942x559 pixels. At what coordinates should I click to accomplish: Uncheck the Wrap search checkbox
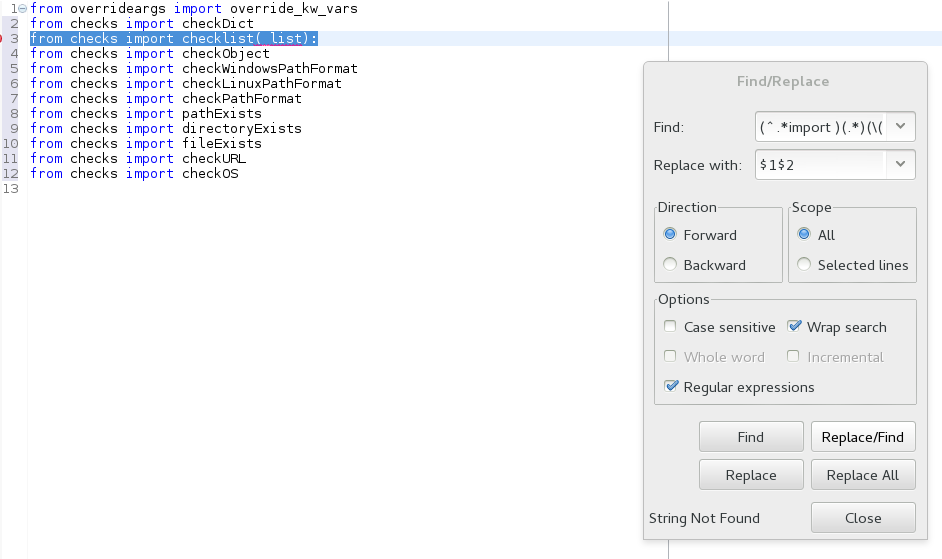coord(794,326)
